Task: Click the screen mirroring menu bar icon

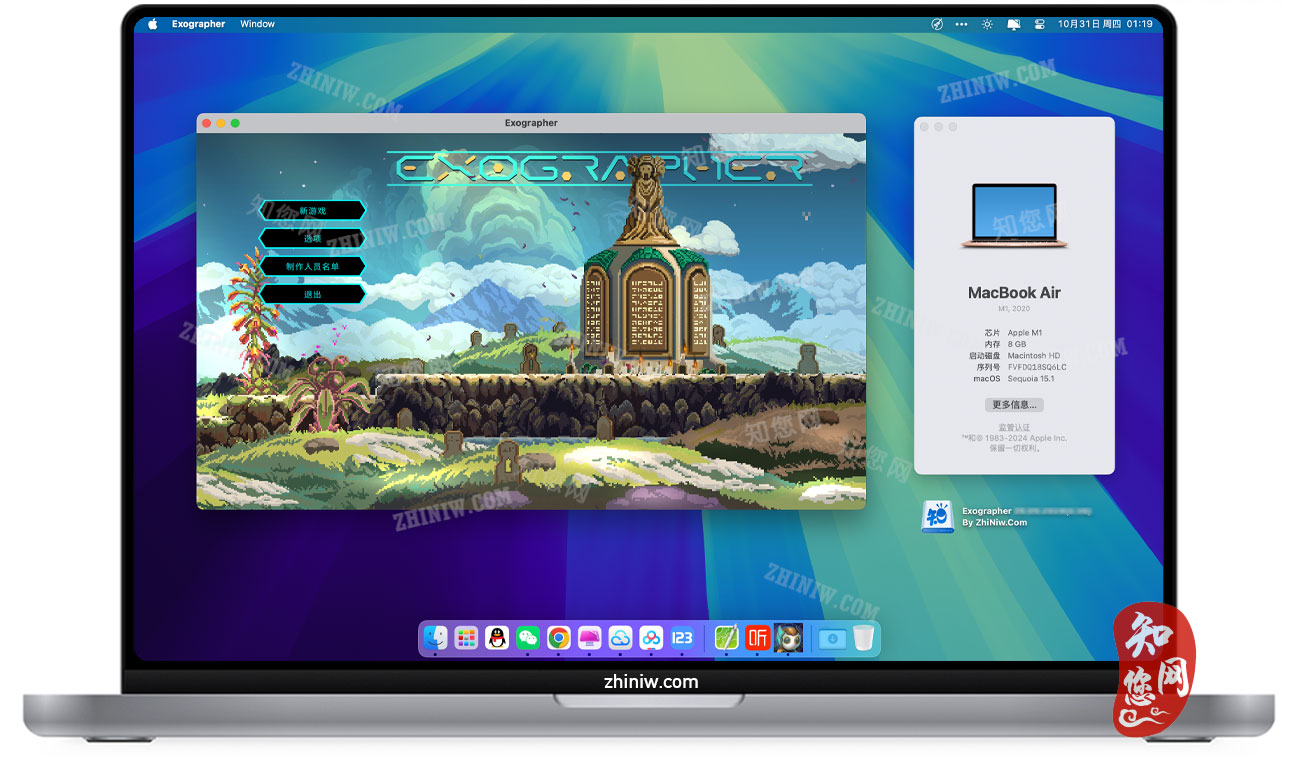Action: point(1013,24)
